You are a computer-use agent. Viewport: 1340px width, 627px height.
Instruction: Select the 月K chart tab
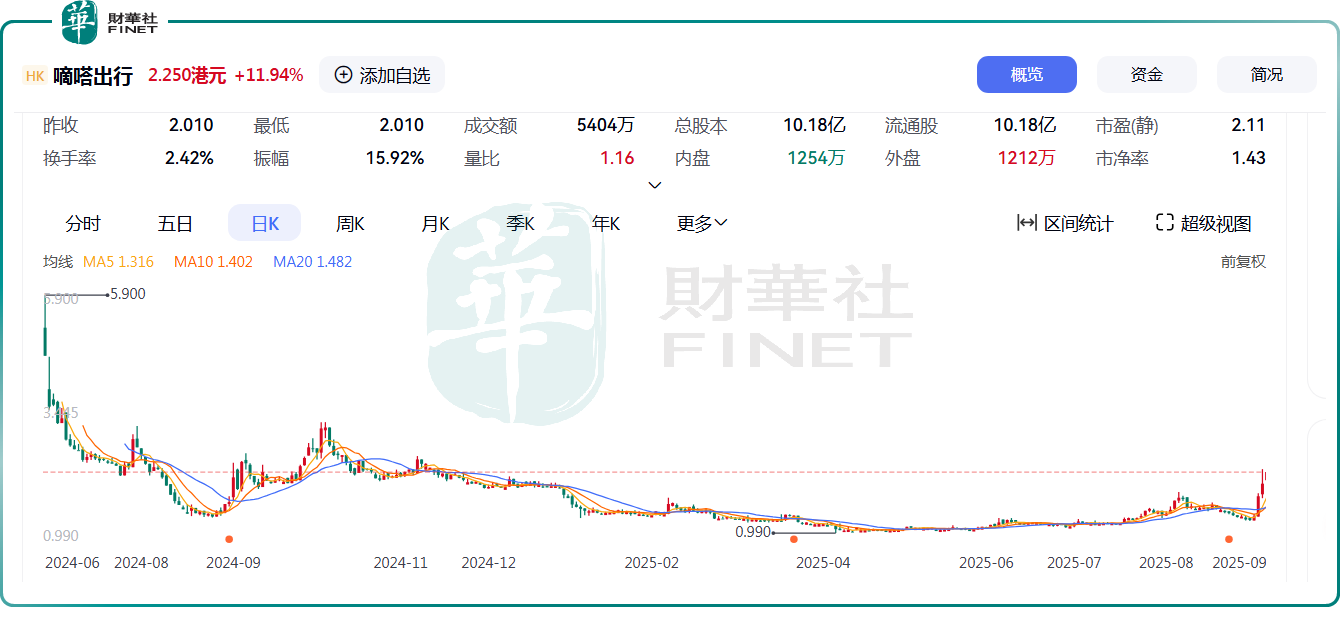pyautogui.click(x=435, y=223)
